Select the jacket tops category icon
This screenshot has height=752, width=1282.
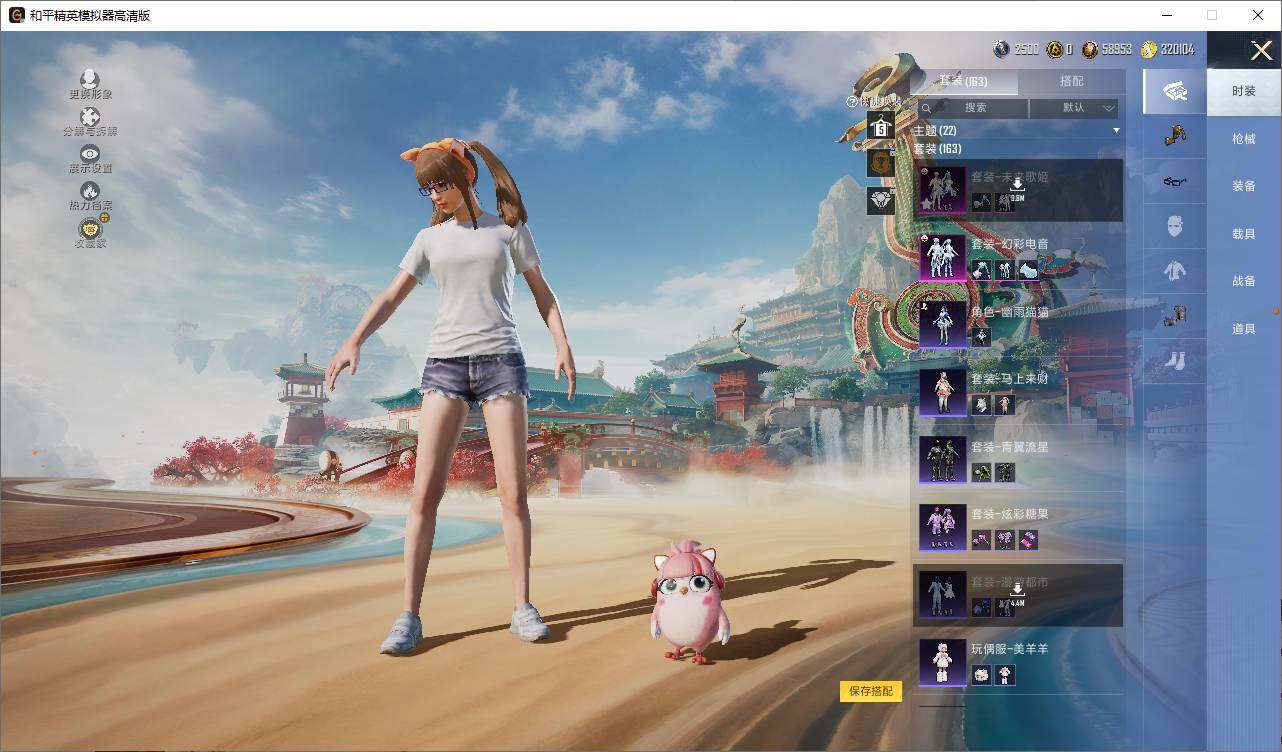1175,270
